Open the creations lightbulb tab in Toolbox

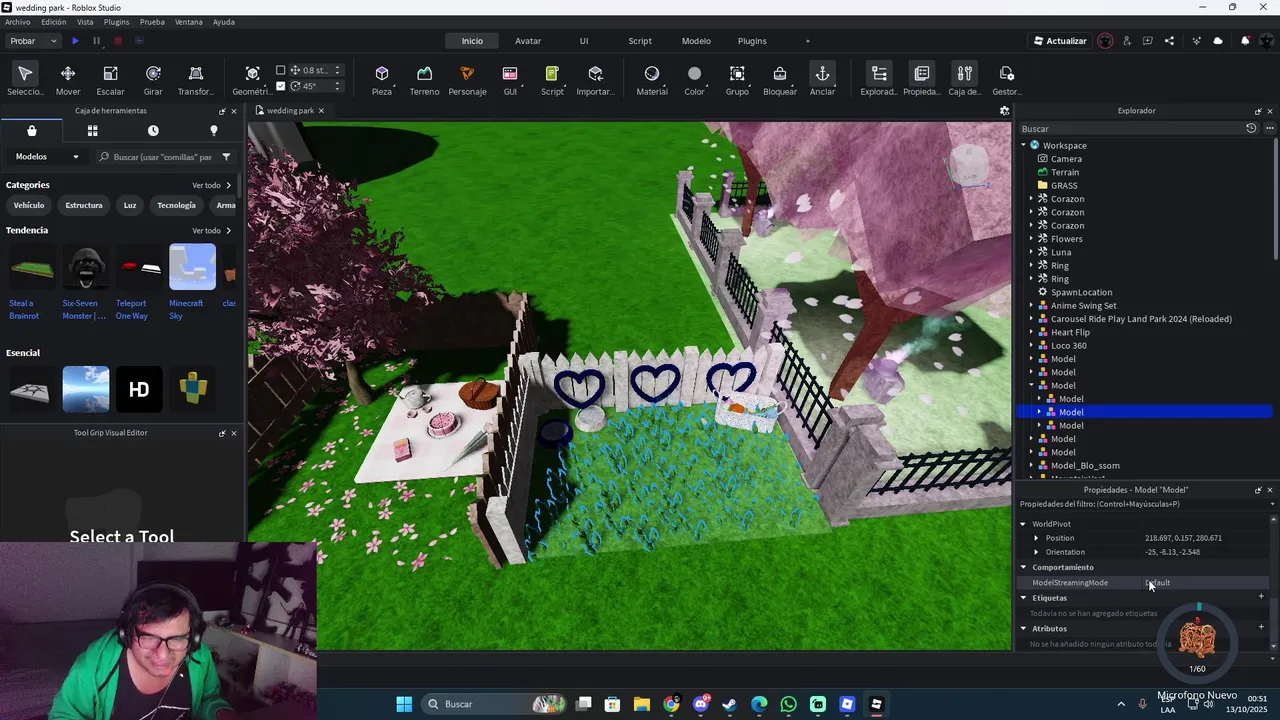[x=213, y=131]
